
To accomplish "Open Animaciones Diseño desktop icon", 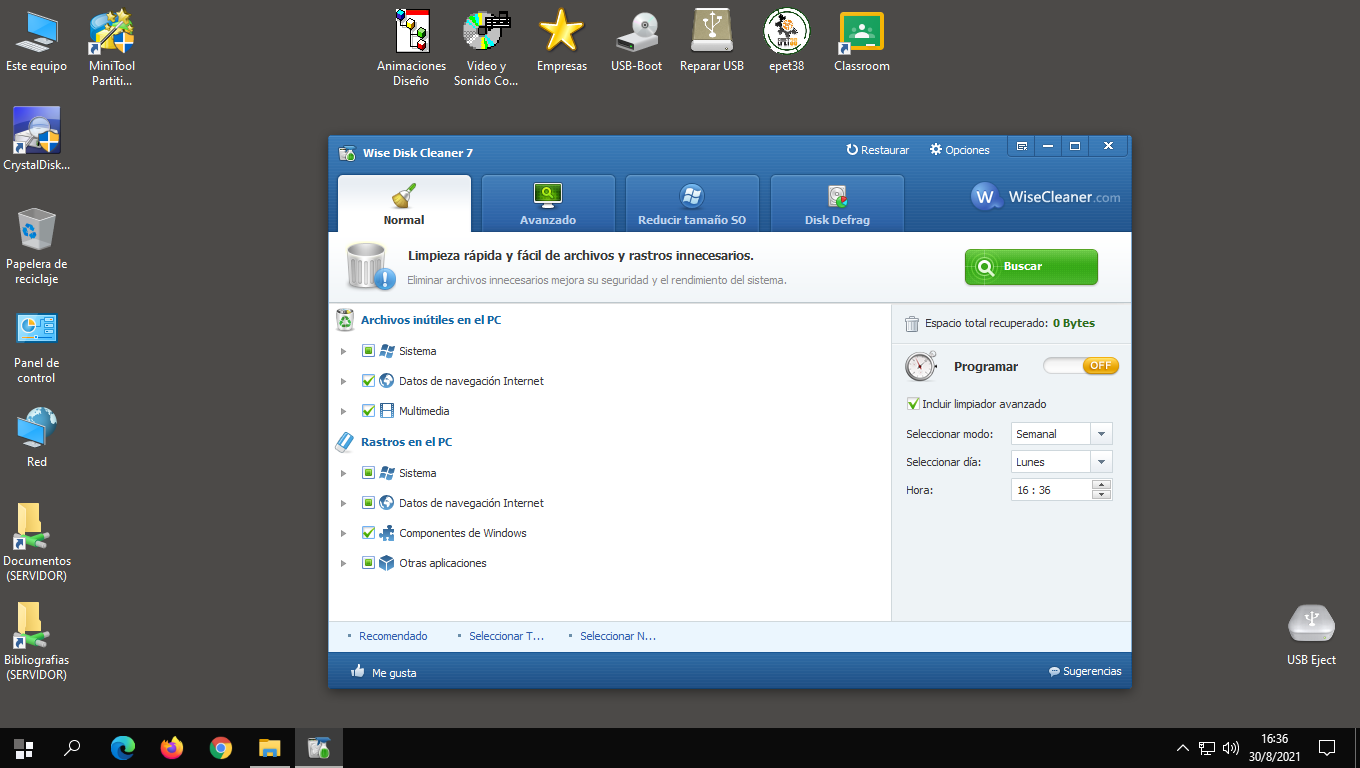I will click(x=411, y=48).
